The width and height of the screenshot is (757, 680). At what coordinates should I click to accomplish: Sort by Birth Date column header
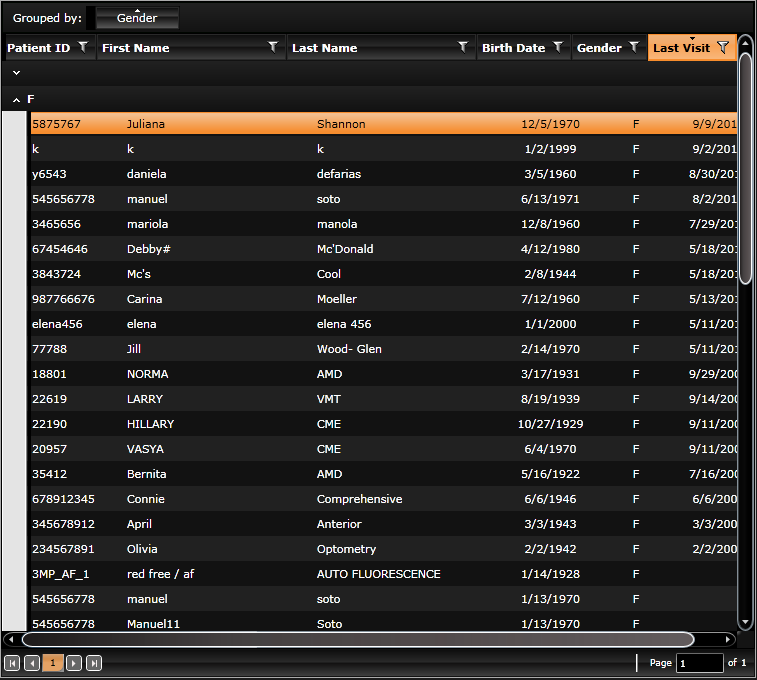(513, 48)
